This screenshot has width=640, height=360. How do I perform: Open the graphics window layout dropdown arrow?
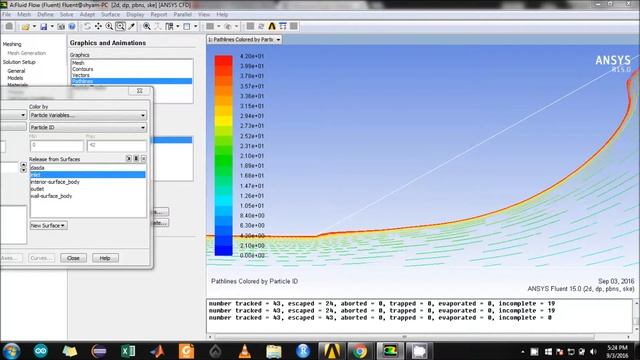(196, 27)
